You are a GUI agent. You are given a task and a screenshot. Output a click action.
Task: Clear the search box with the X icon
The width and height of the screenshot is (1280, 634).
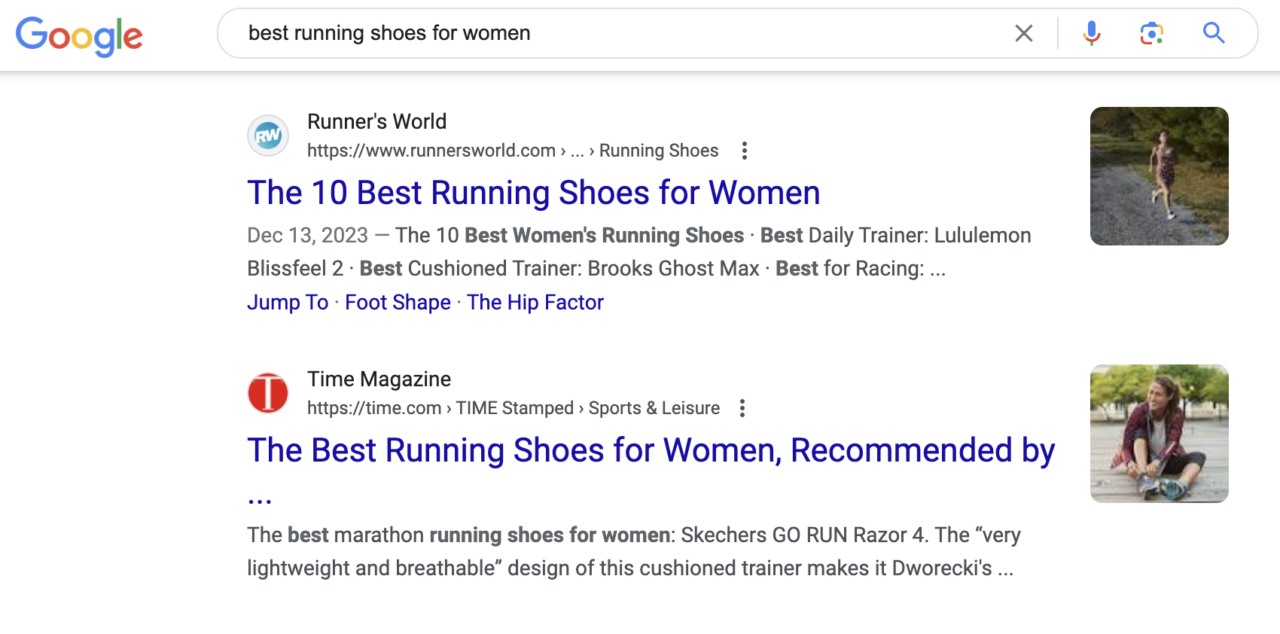click(x=1024, y=34)
